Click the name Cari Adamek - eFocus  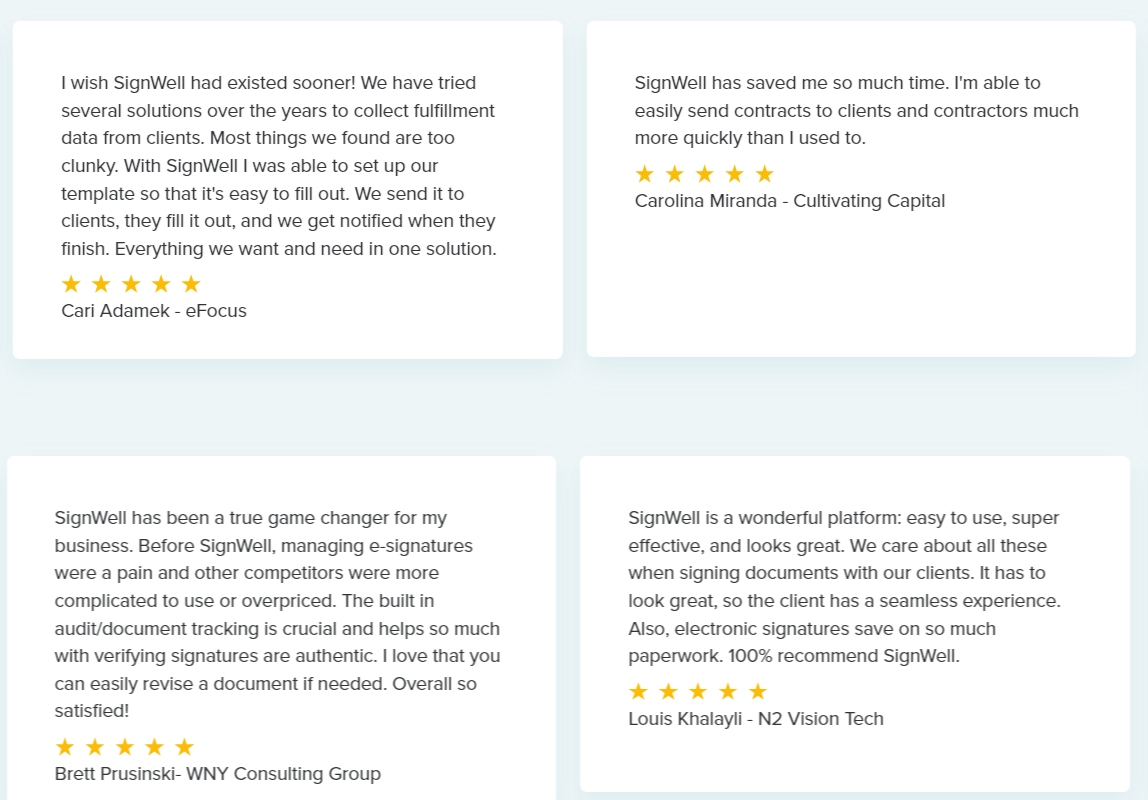coord(154,311)
